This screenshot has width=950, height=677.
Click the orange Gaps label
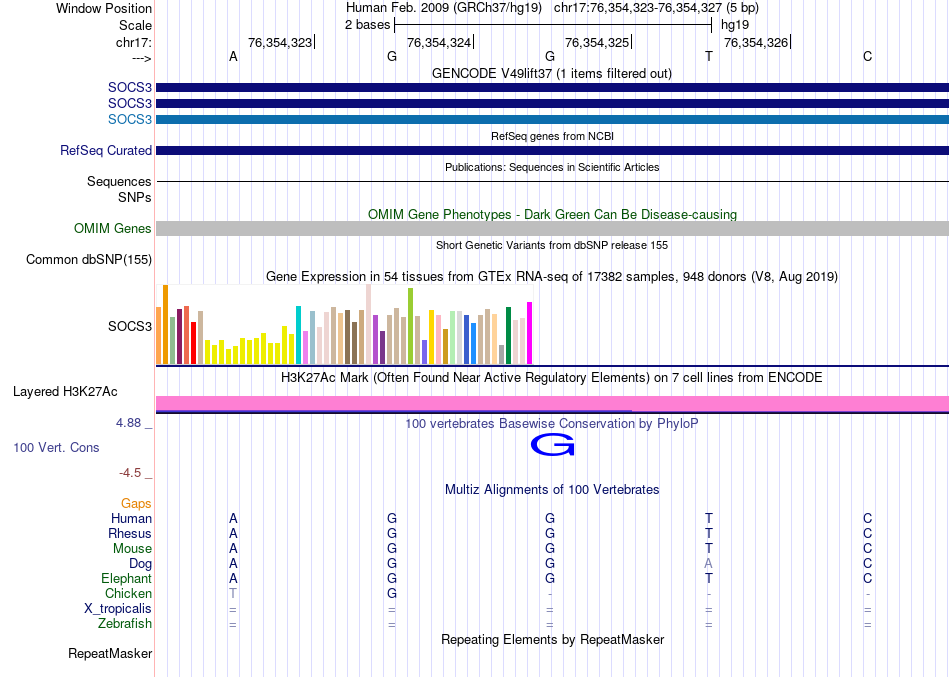tap(136, 504)
